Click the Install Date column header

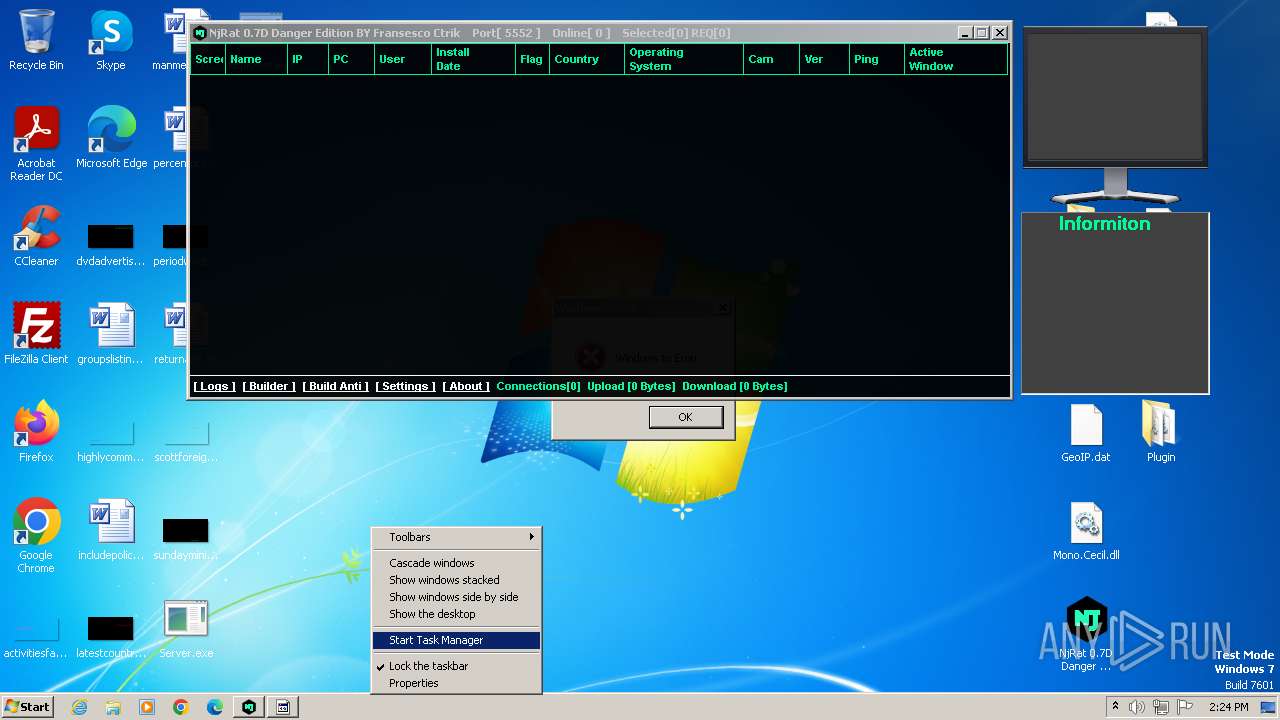pyautogui.click(x=472, y=59)
